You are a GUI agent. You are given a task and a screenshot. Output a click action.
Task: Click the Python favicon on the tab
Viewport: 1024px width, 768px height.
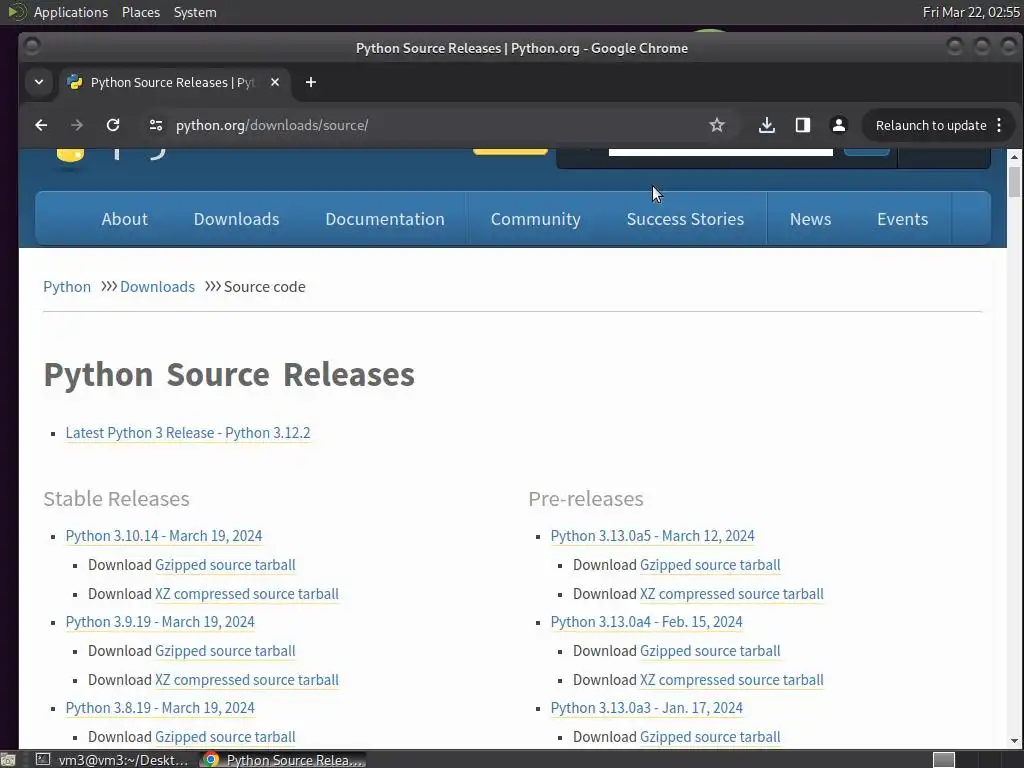coord(75,82)
